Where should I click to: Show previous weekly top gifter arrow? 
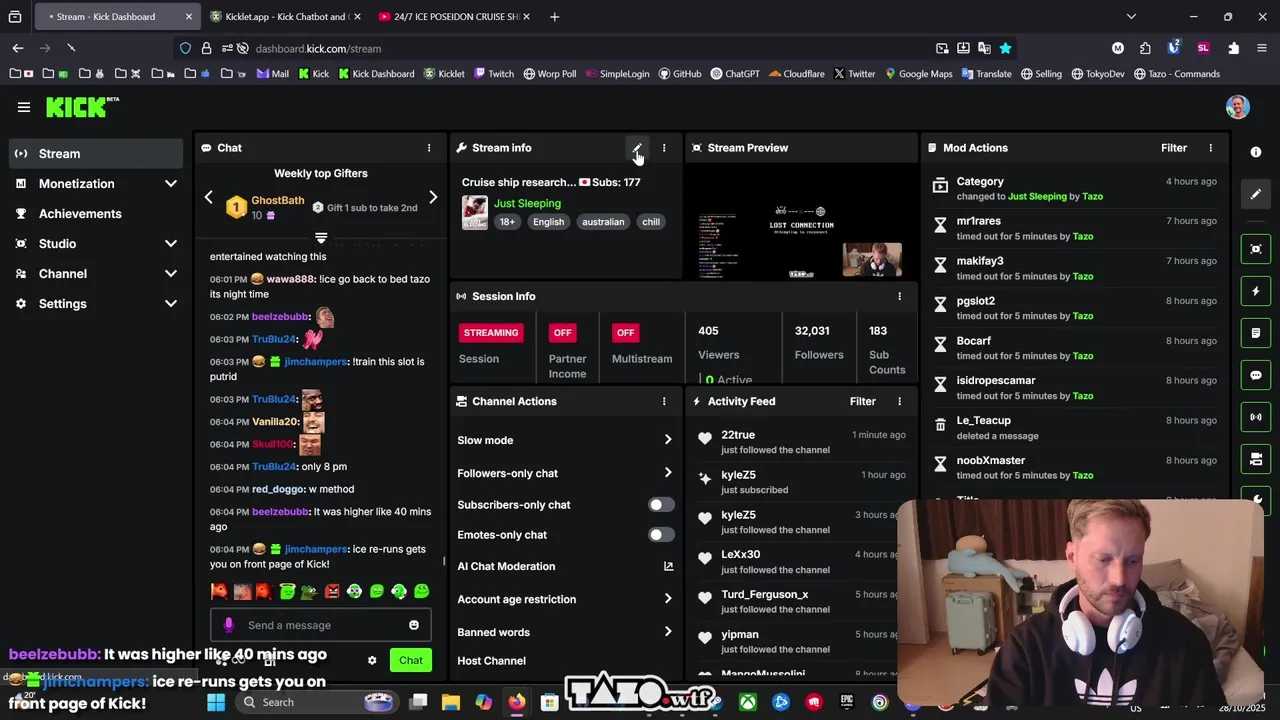[208, 197]
